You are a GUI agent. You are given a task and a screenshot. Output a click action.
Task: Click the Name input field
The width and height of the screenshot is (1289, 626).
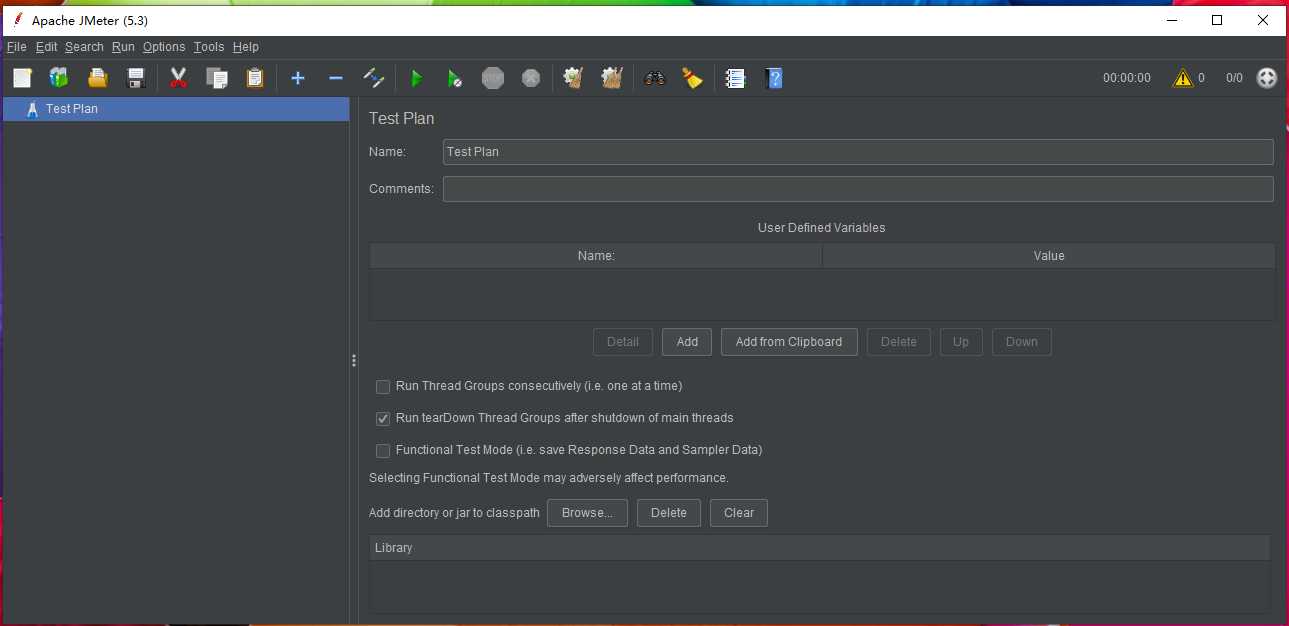point(858,152)
